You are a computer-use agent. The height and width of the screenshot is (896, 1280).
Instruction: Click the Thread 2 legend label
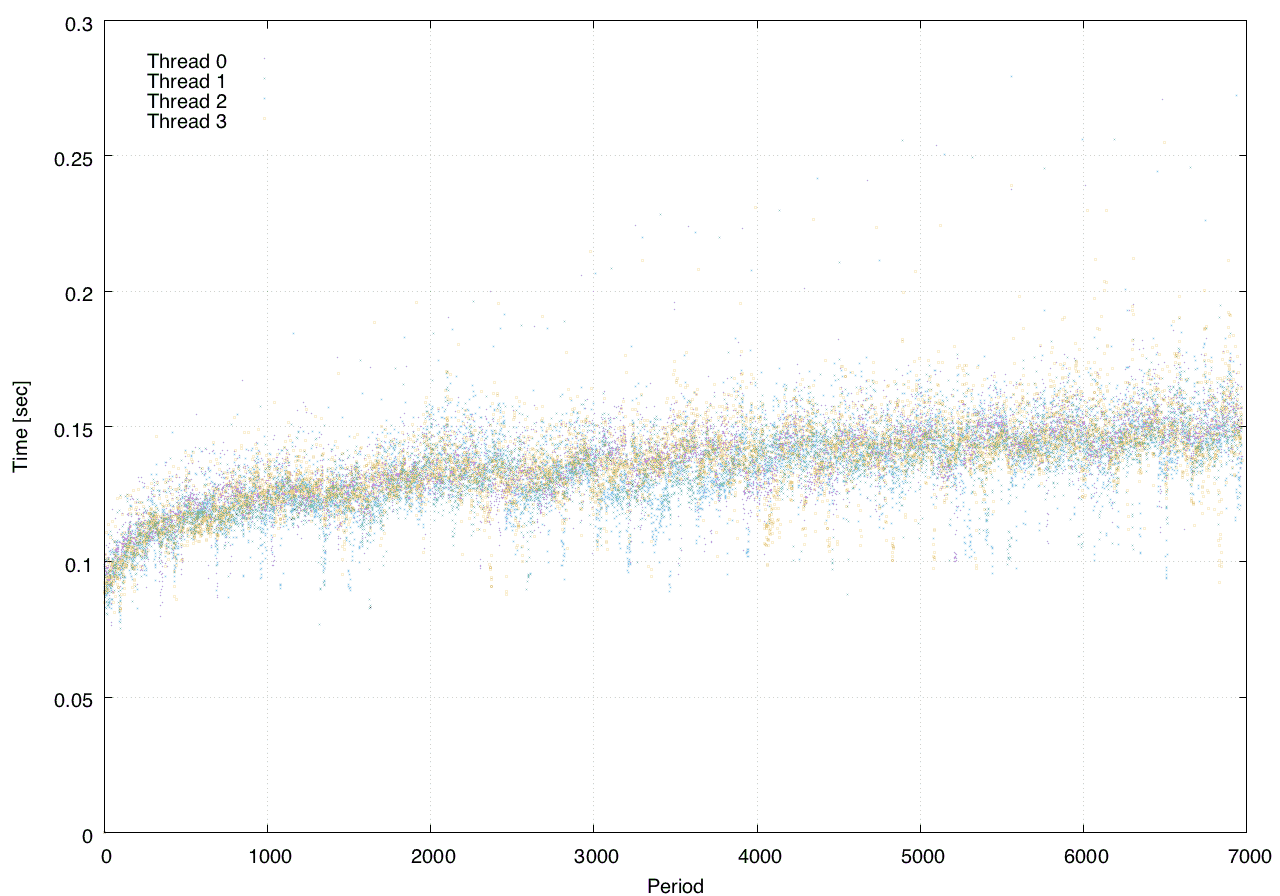point(187,102)
